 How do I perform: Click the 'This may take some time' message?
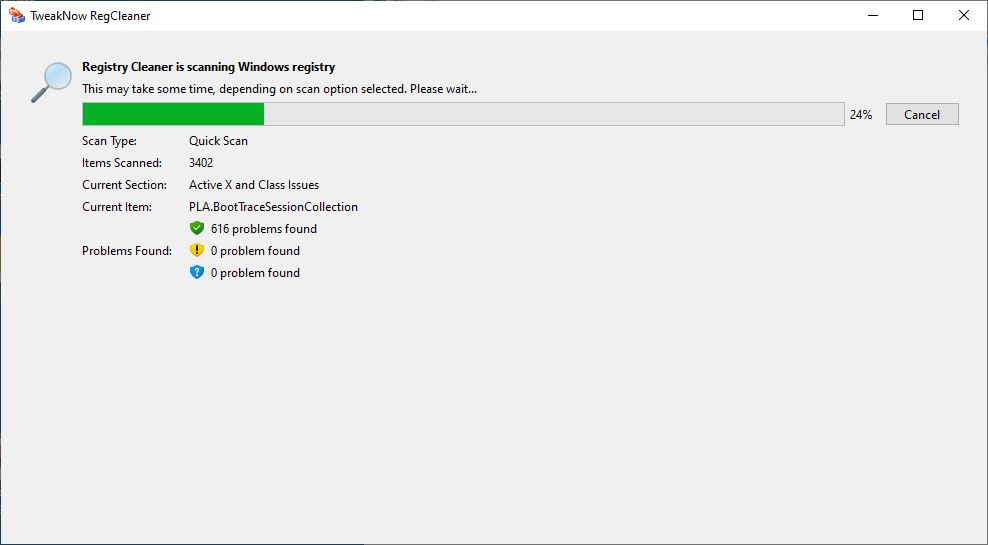point(279,89)
